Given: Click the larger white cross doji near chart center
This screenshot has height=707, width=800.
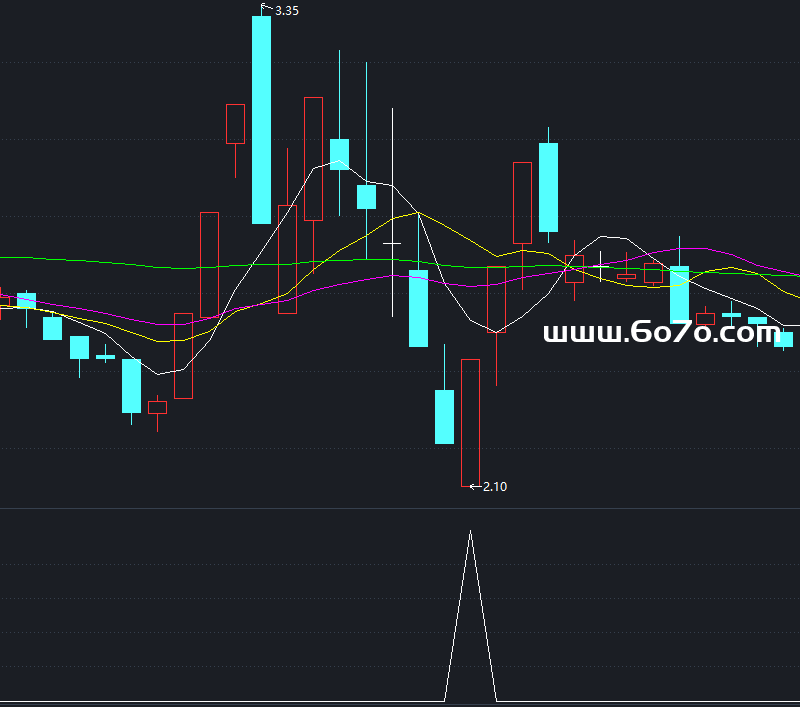Looking at the screenshot, I should coord(392,243).
